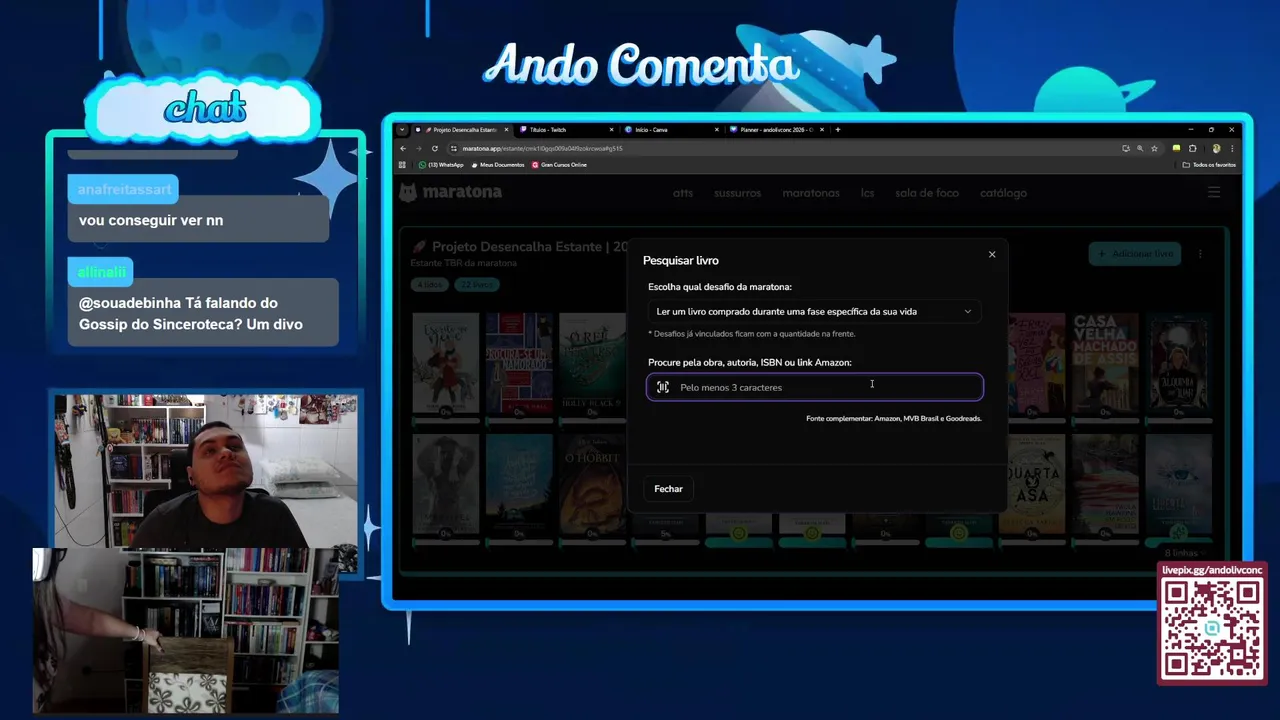1280x720 pixels.
Task: Open the sussurros menu item
Action: pyautogui.click(x=738, y=193)
